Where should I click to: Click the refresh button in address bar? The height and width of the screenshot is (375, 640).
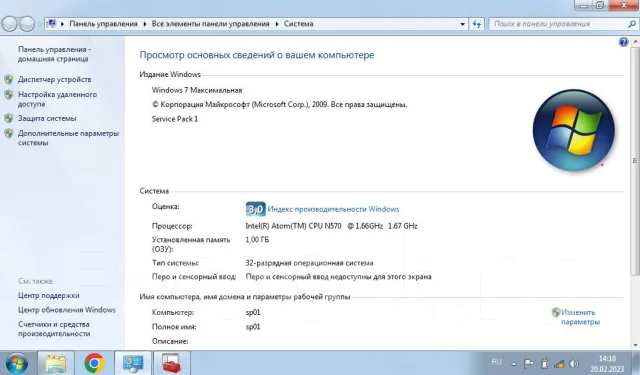click(476, 24)
